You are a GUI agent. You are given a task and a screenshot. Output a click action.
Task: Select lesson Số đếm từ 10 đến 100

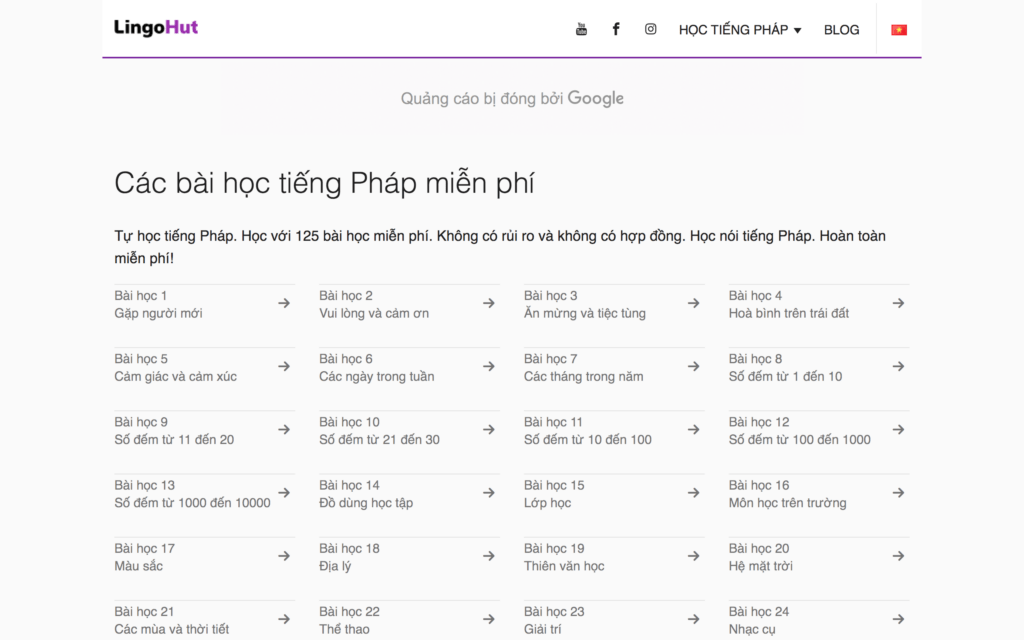point(587,440)
